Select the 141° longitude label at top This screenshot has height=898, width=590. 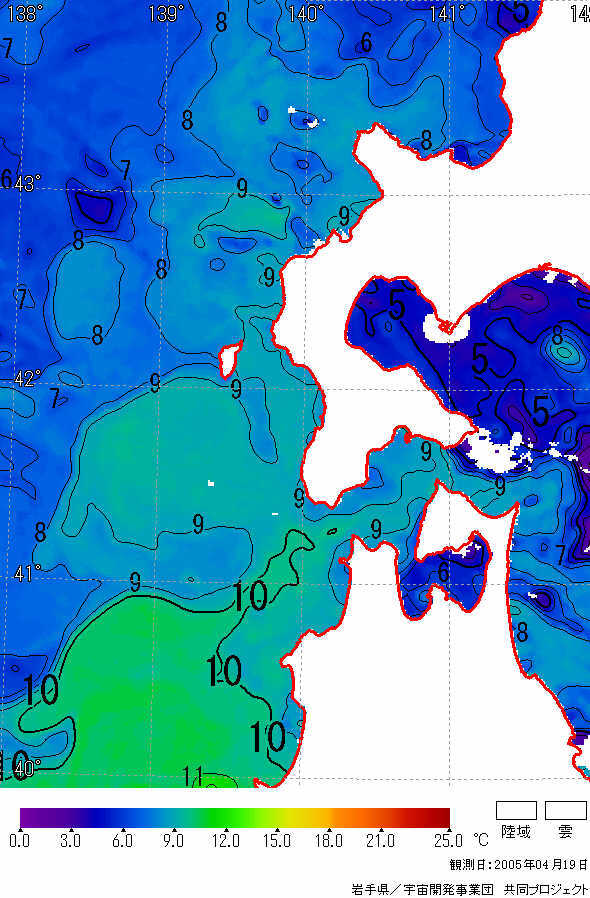[447, 13]
